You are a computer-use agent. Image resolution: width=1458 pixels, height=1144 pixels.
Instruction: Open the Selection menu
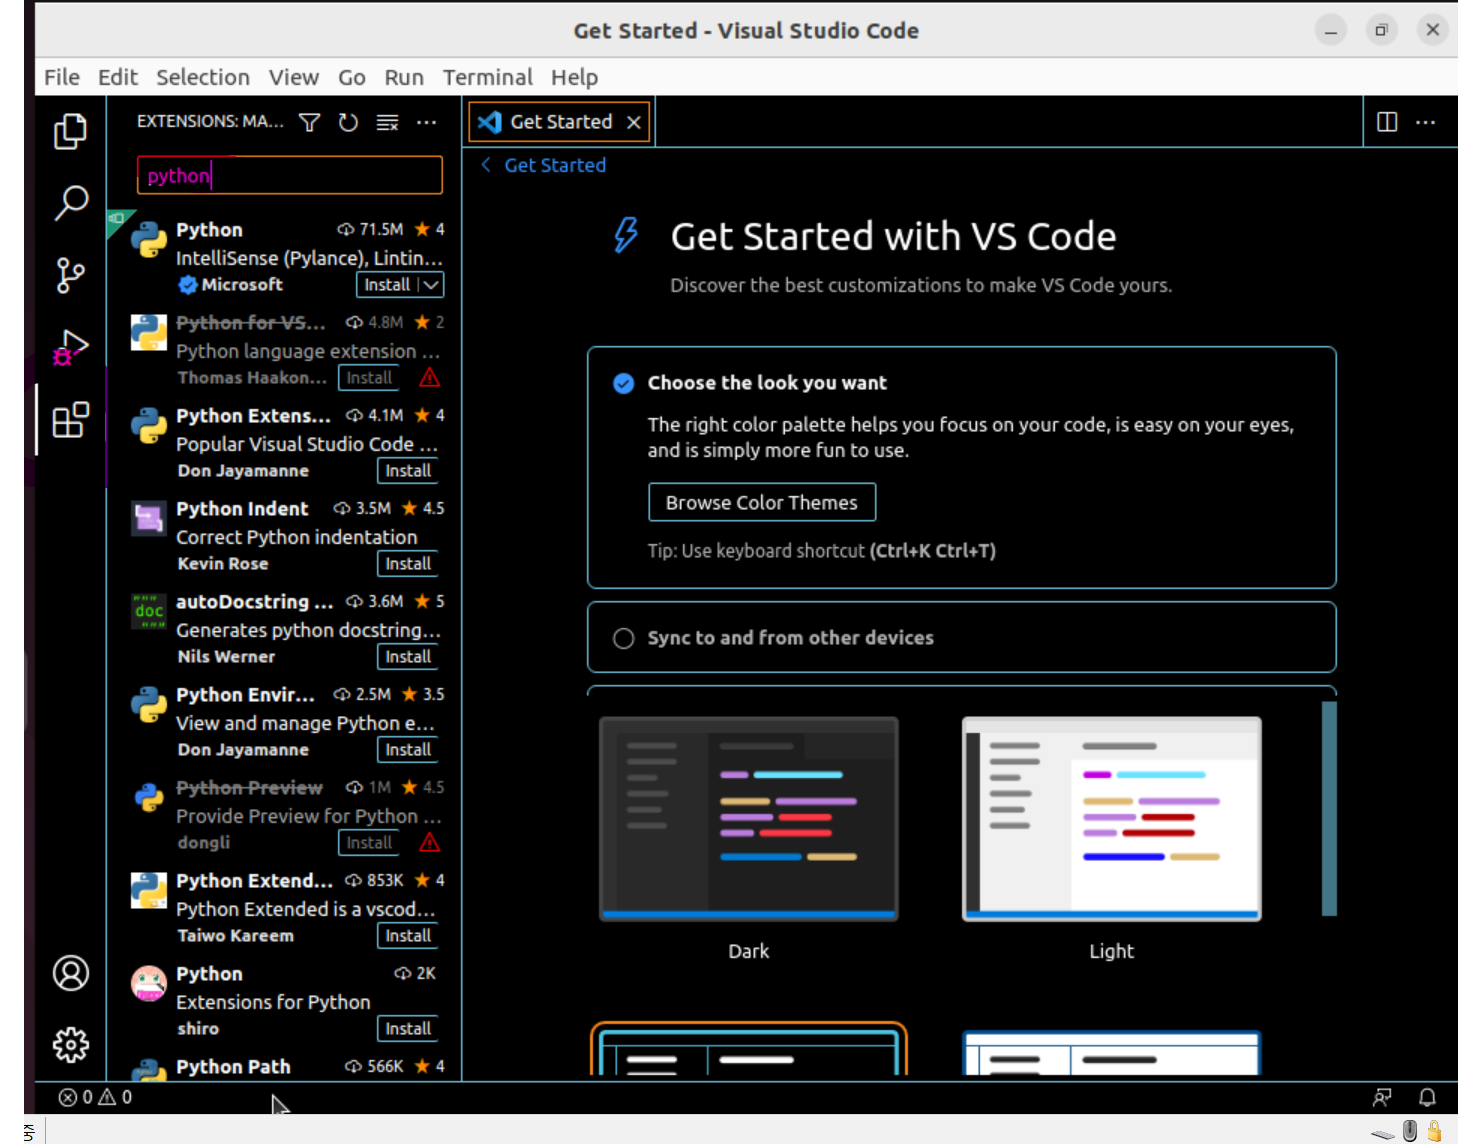(203, 77)
